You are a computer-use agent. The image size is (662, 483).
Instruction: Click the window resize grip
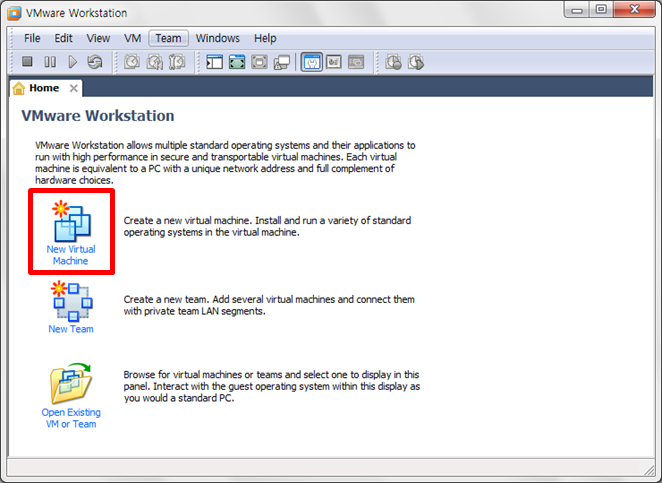coord(649,469)
